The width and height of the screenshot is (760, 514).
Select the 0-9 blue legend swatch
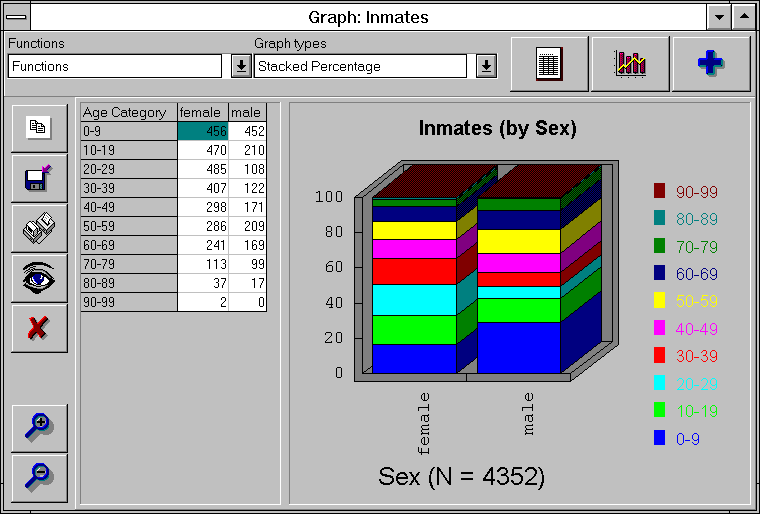(660, 437)
